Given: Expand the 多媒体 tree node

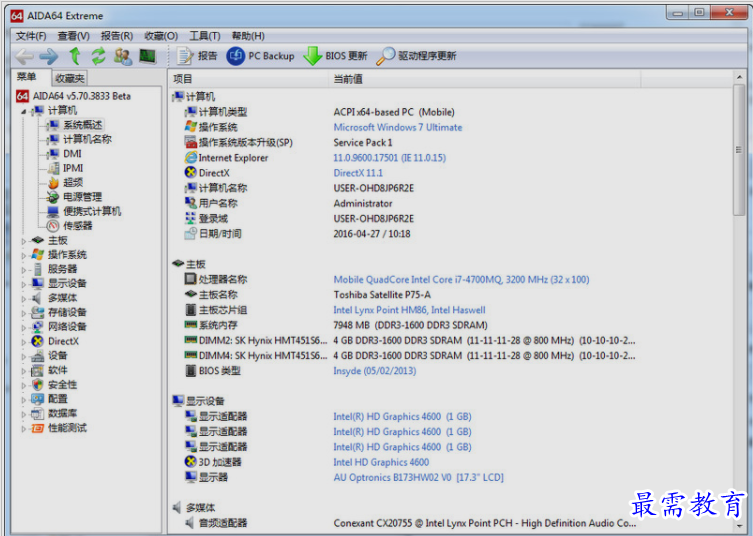Looking at the screenshot, I should (x=24, y=299).
